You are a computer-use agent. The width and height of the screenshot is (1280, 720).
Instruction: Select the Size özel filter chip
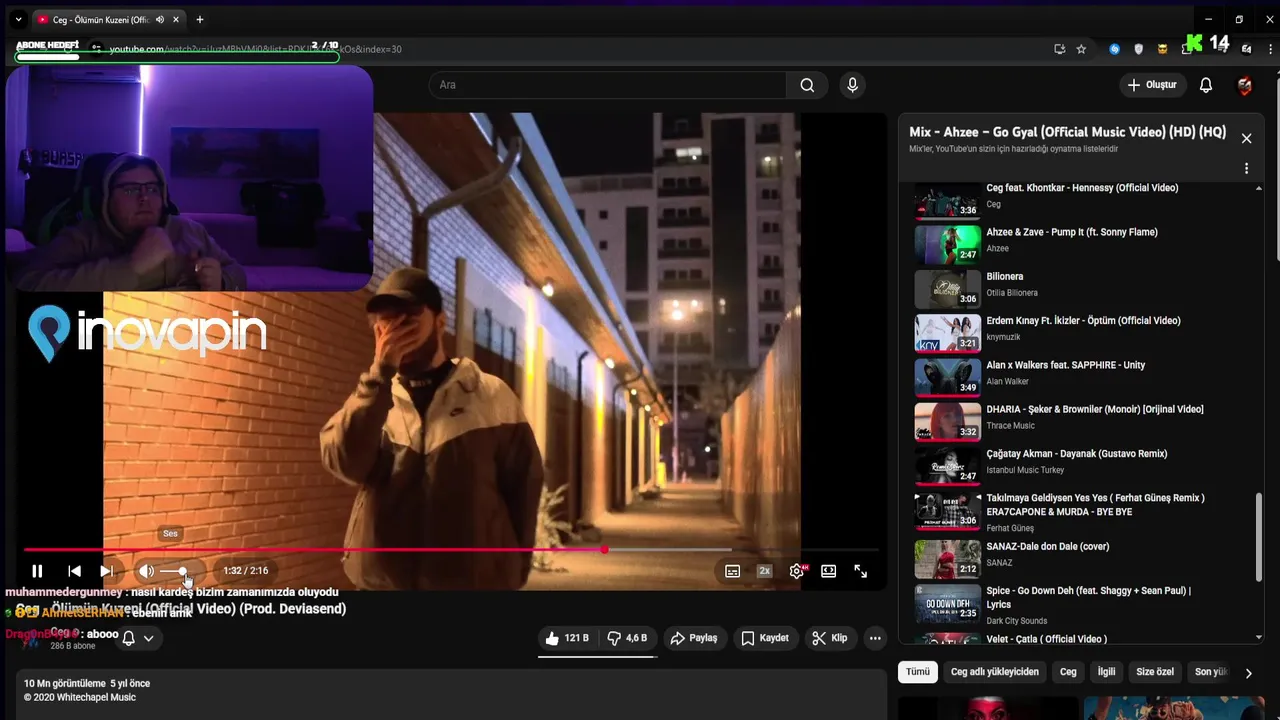[x=1155, y=672]
